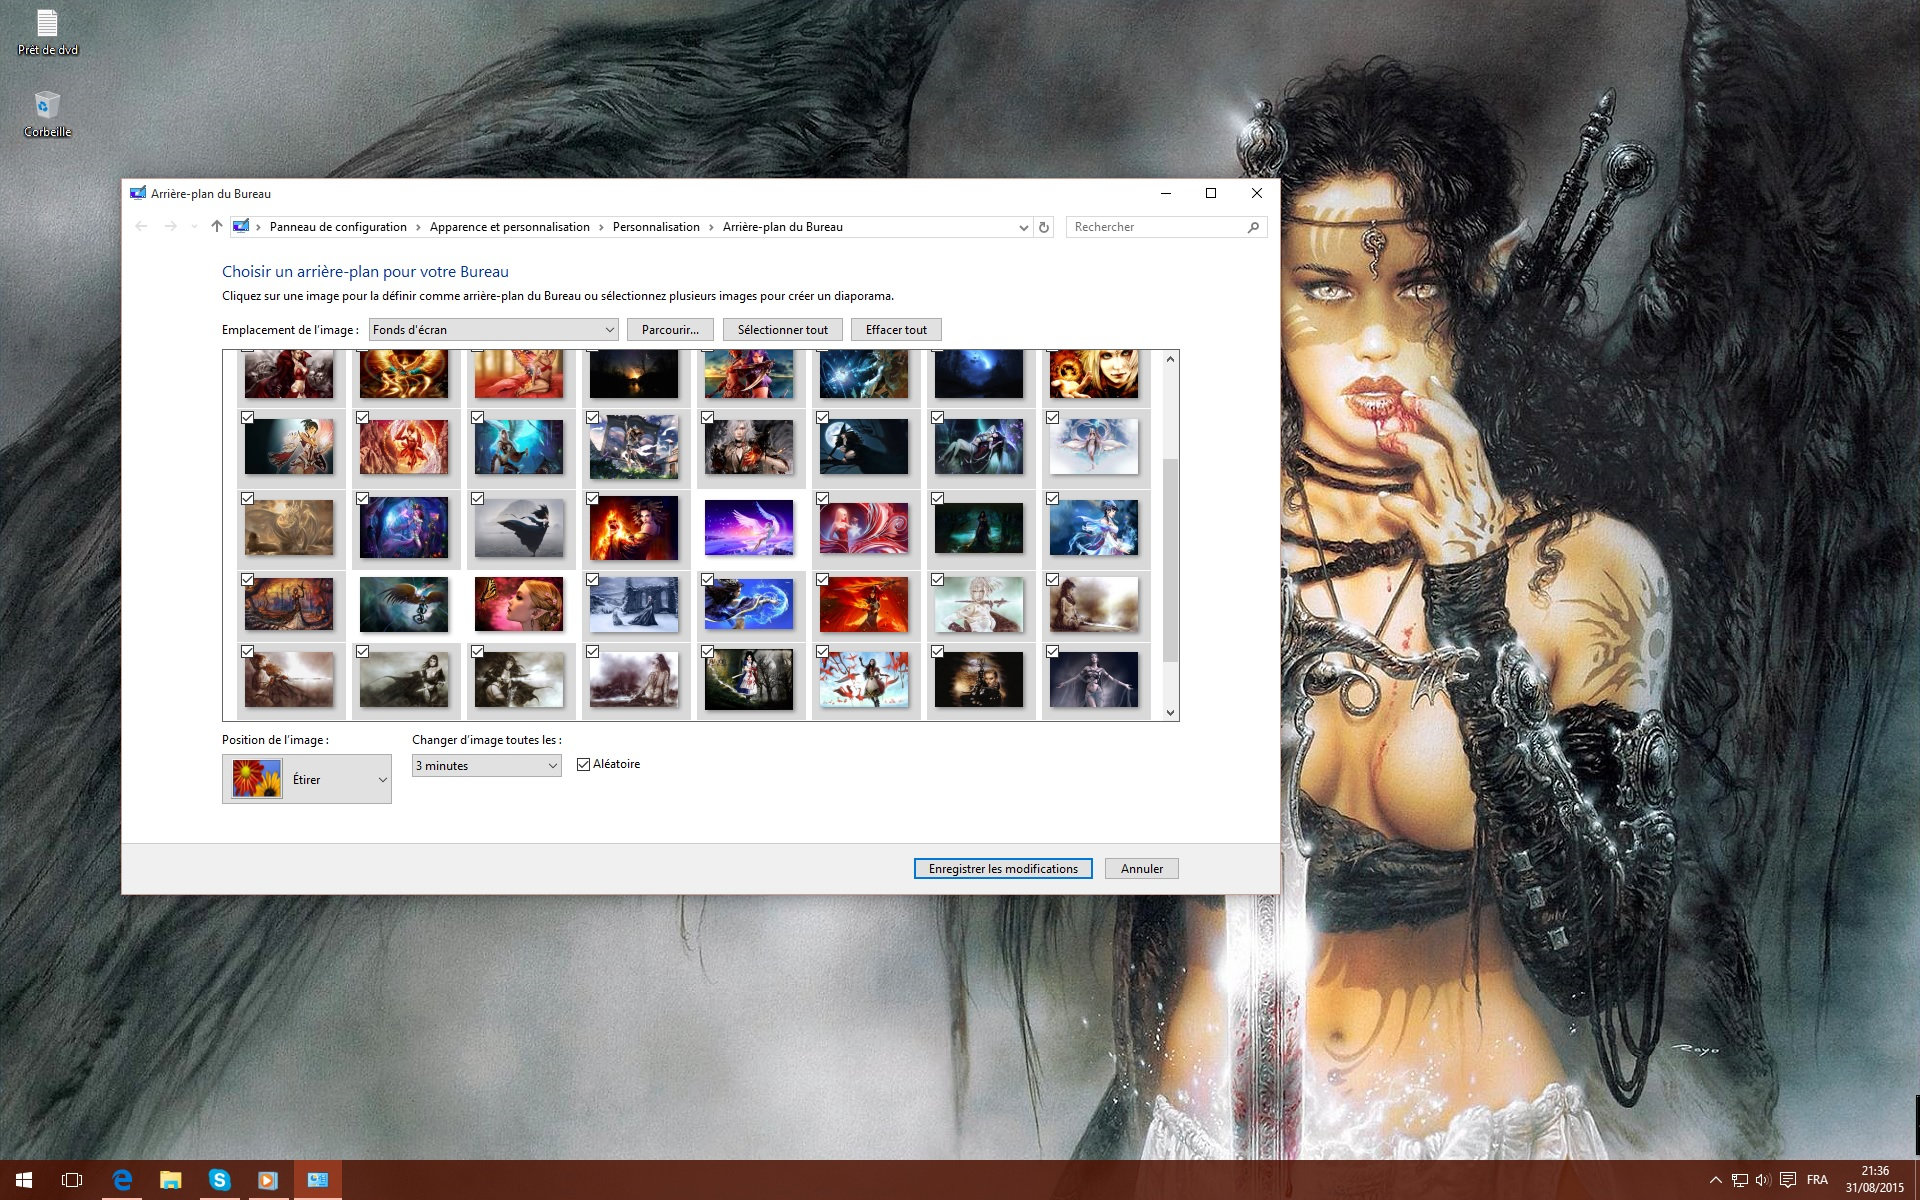The height and width of the screenshot is (1200, 1920).
Task: Open the Étirer image position dropdown
Action: tap(307, 779)
